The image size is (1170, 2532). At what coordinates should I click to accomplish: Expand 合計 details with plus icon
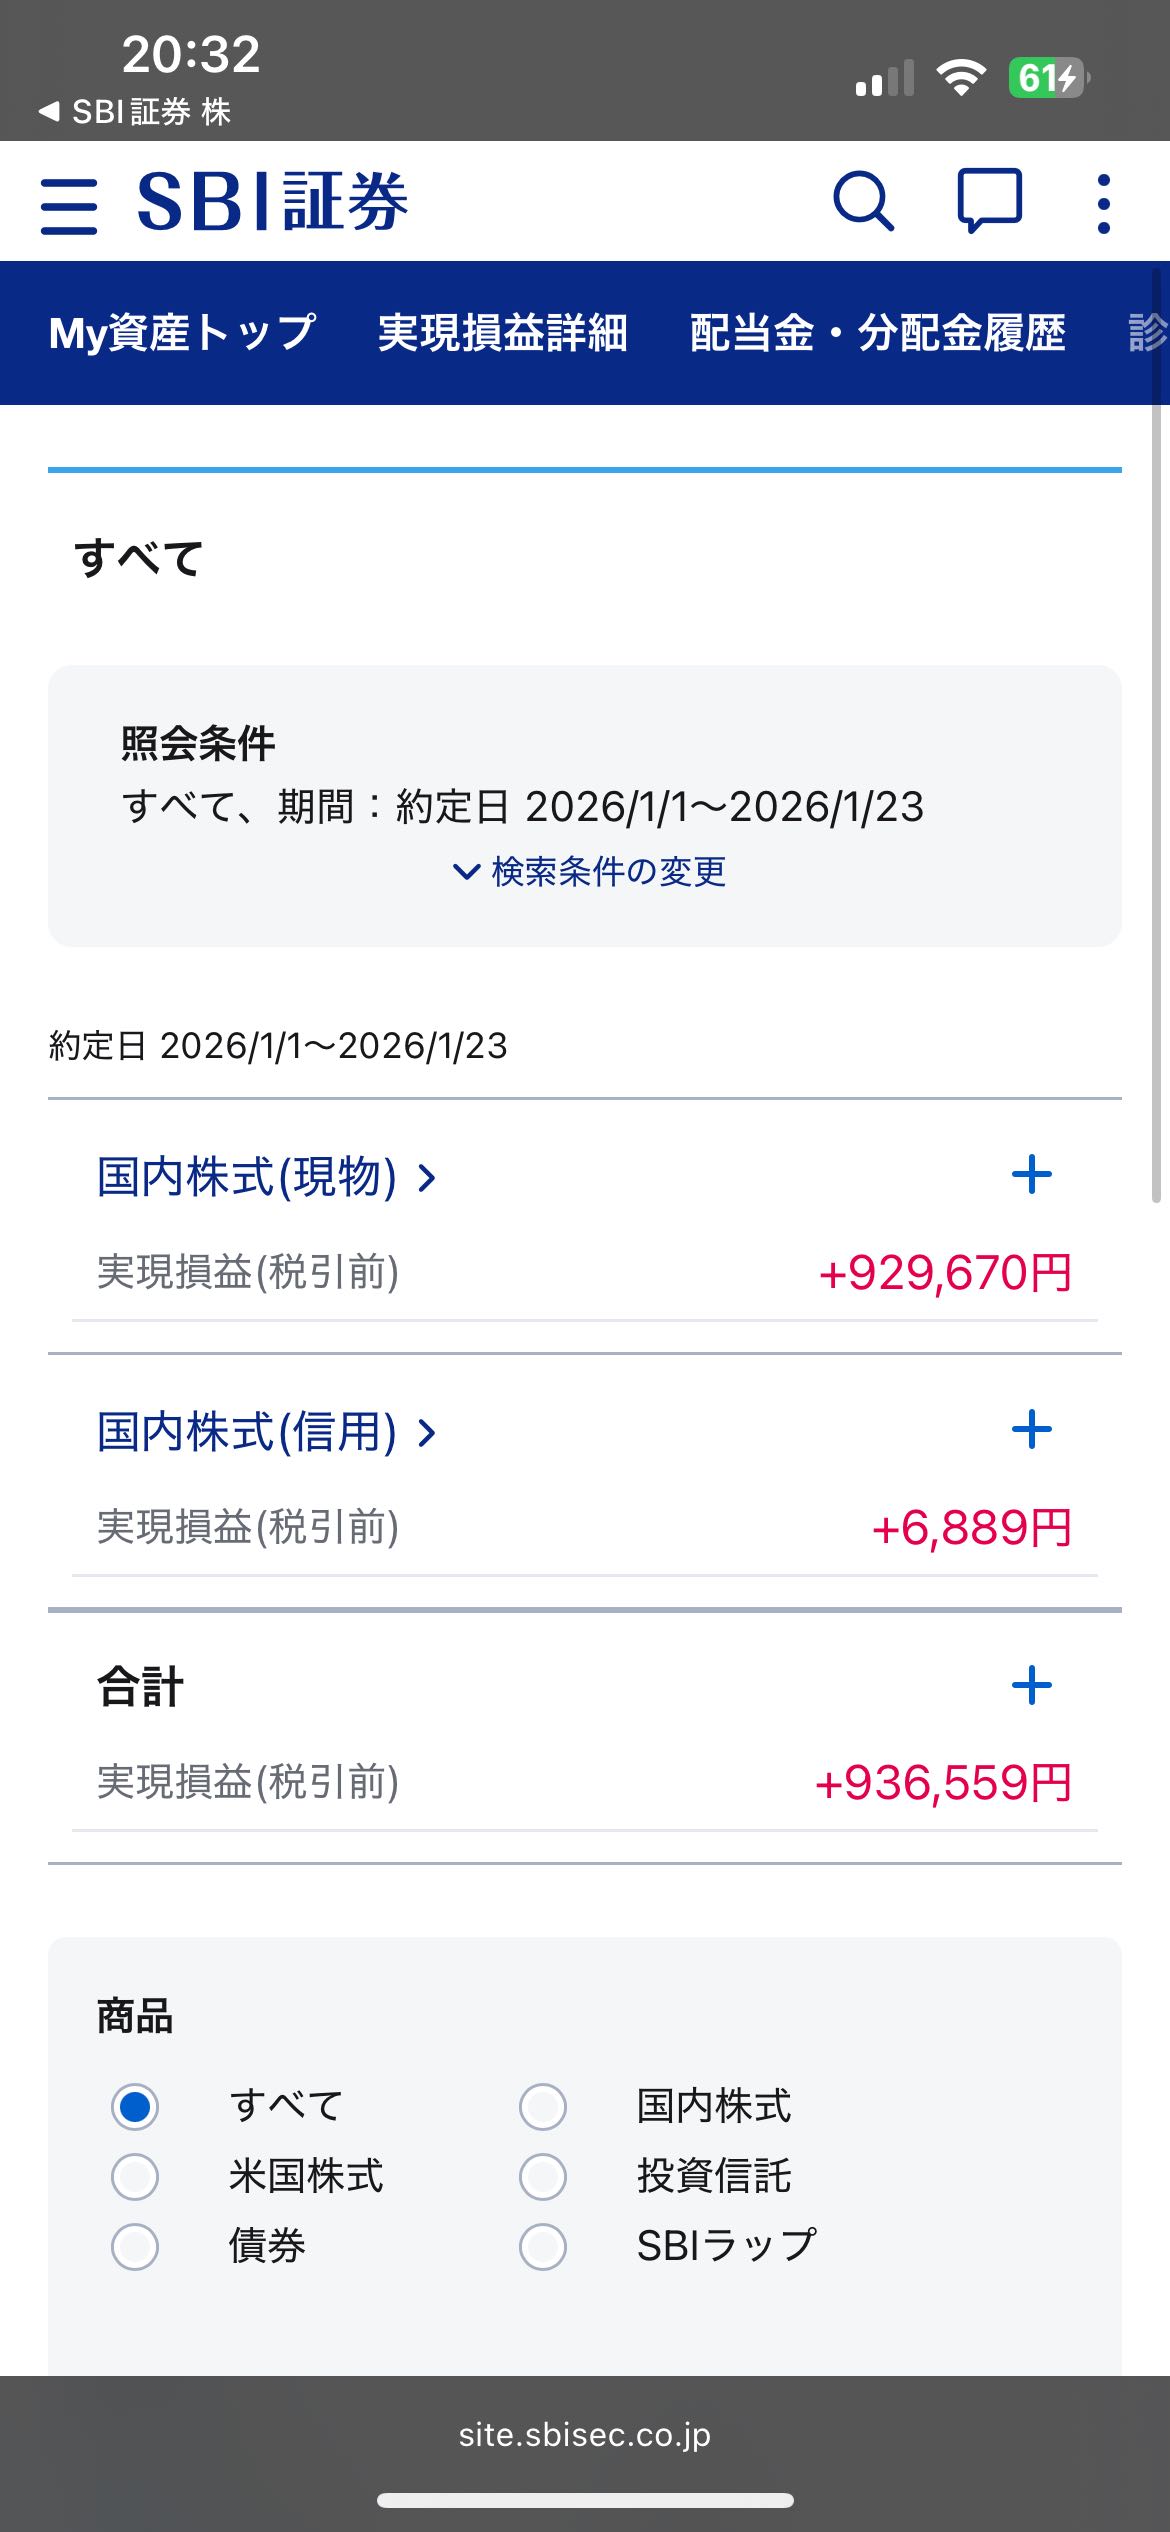point(1031,1686)
